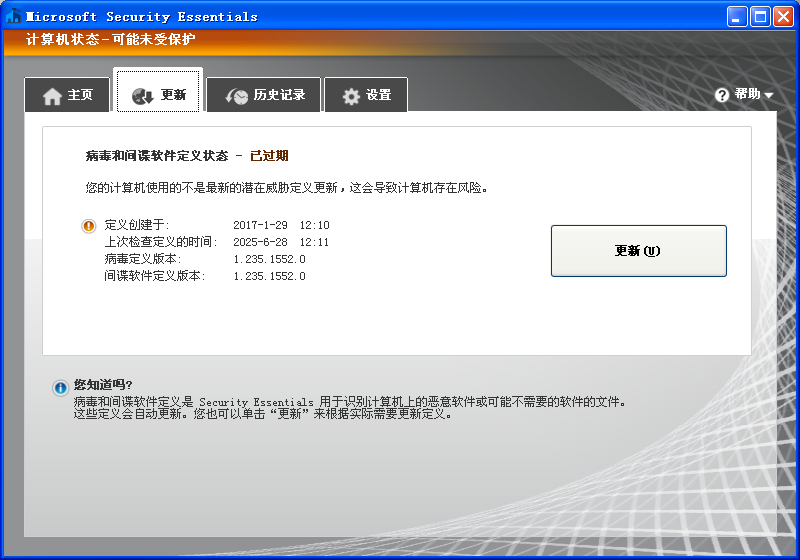Click the 更新(U) update button

coord(639,251)
